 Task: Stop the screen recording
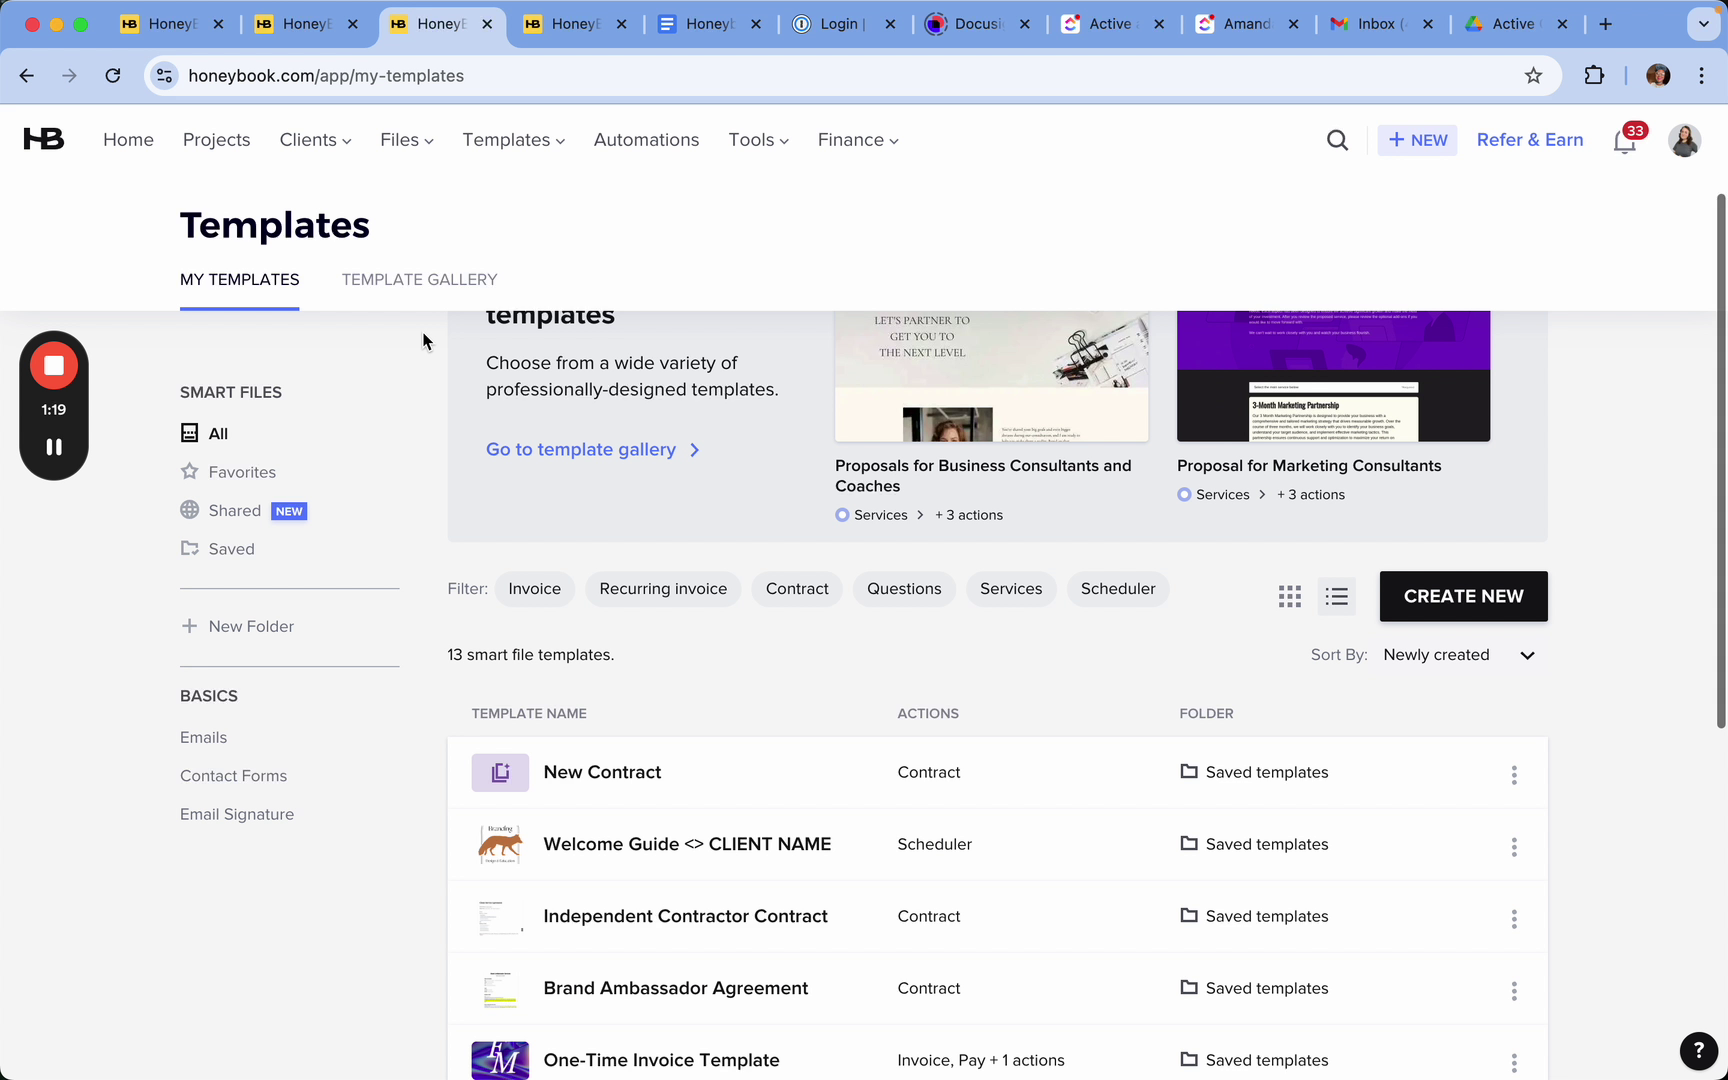click(54, 366)
